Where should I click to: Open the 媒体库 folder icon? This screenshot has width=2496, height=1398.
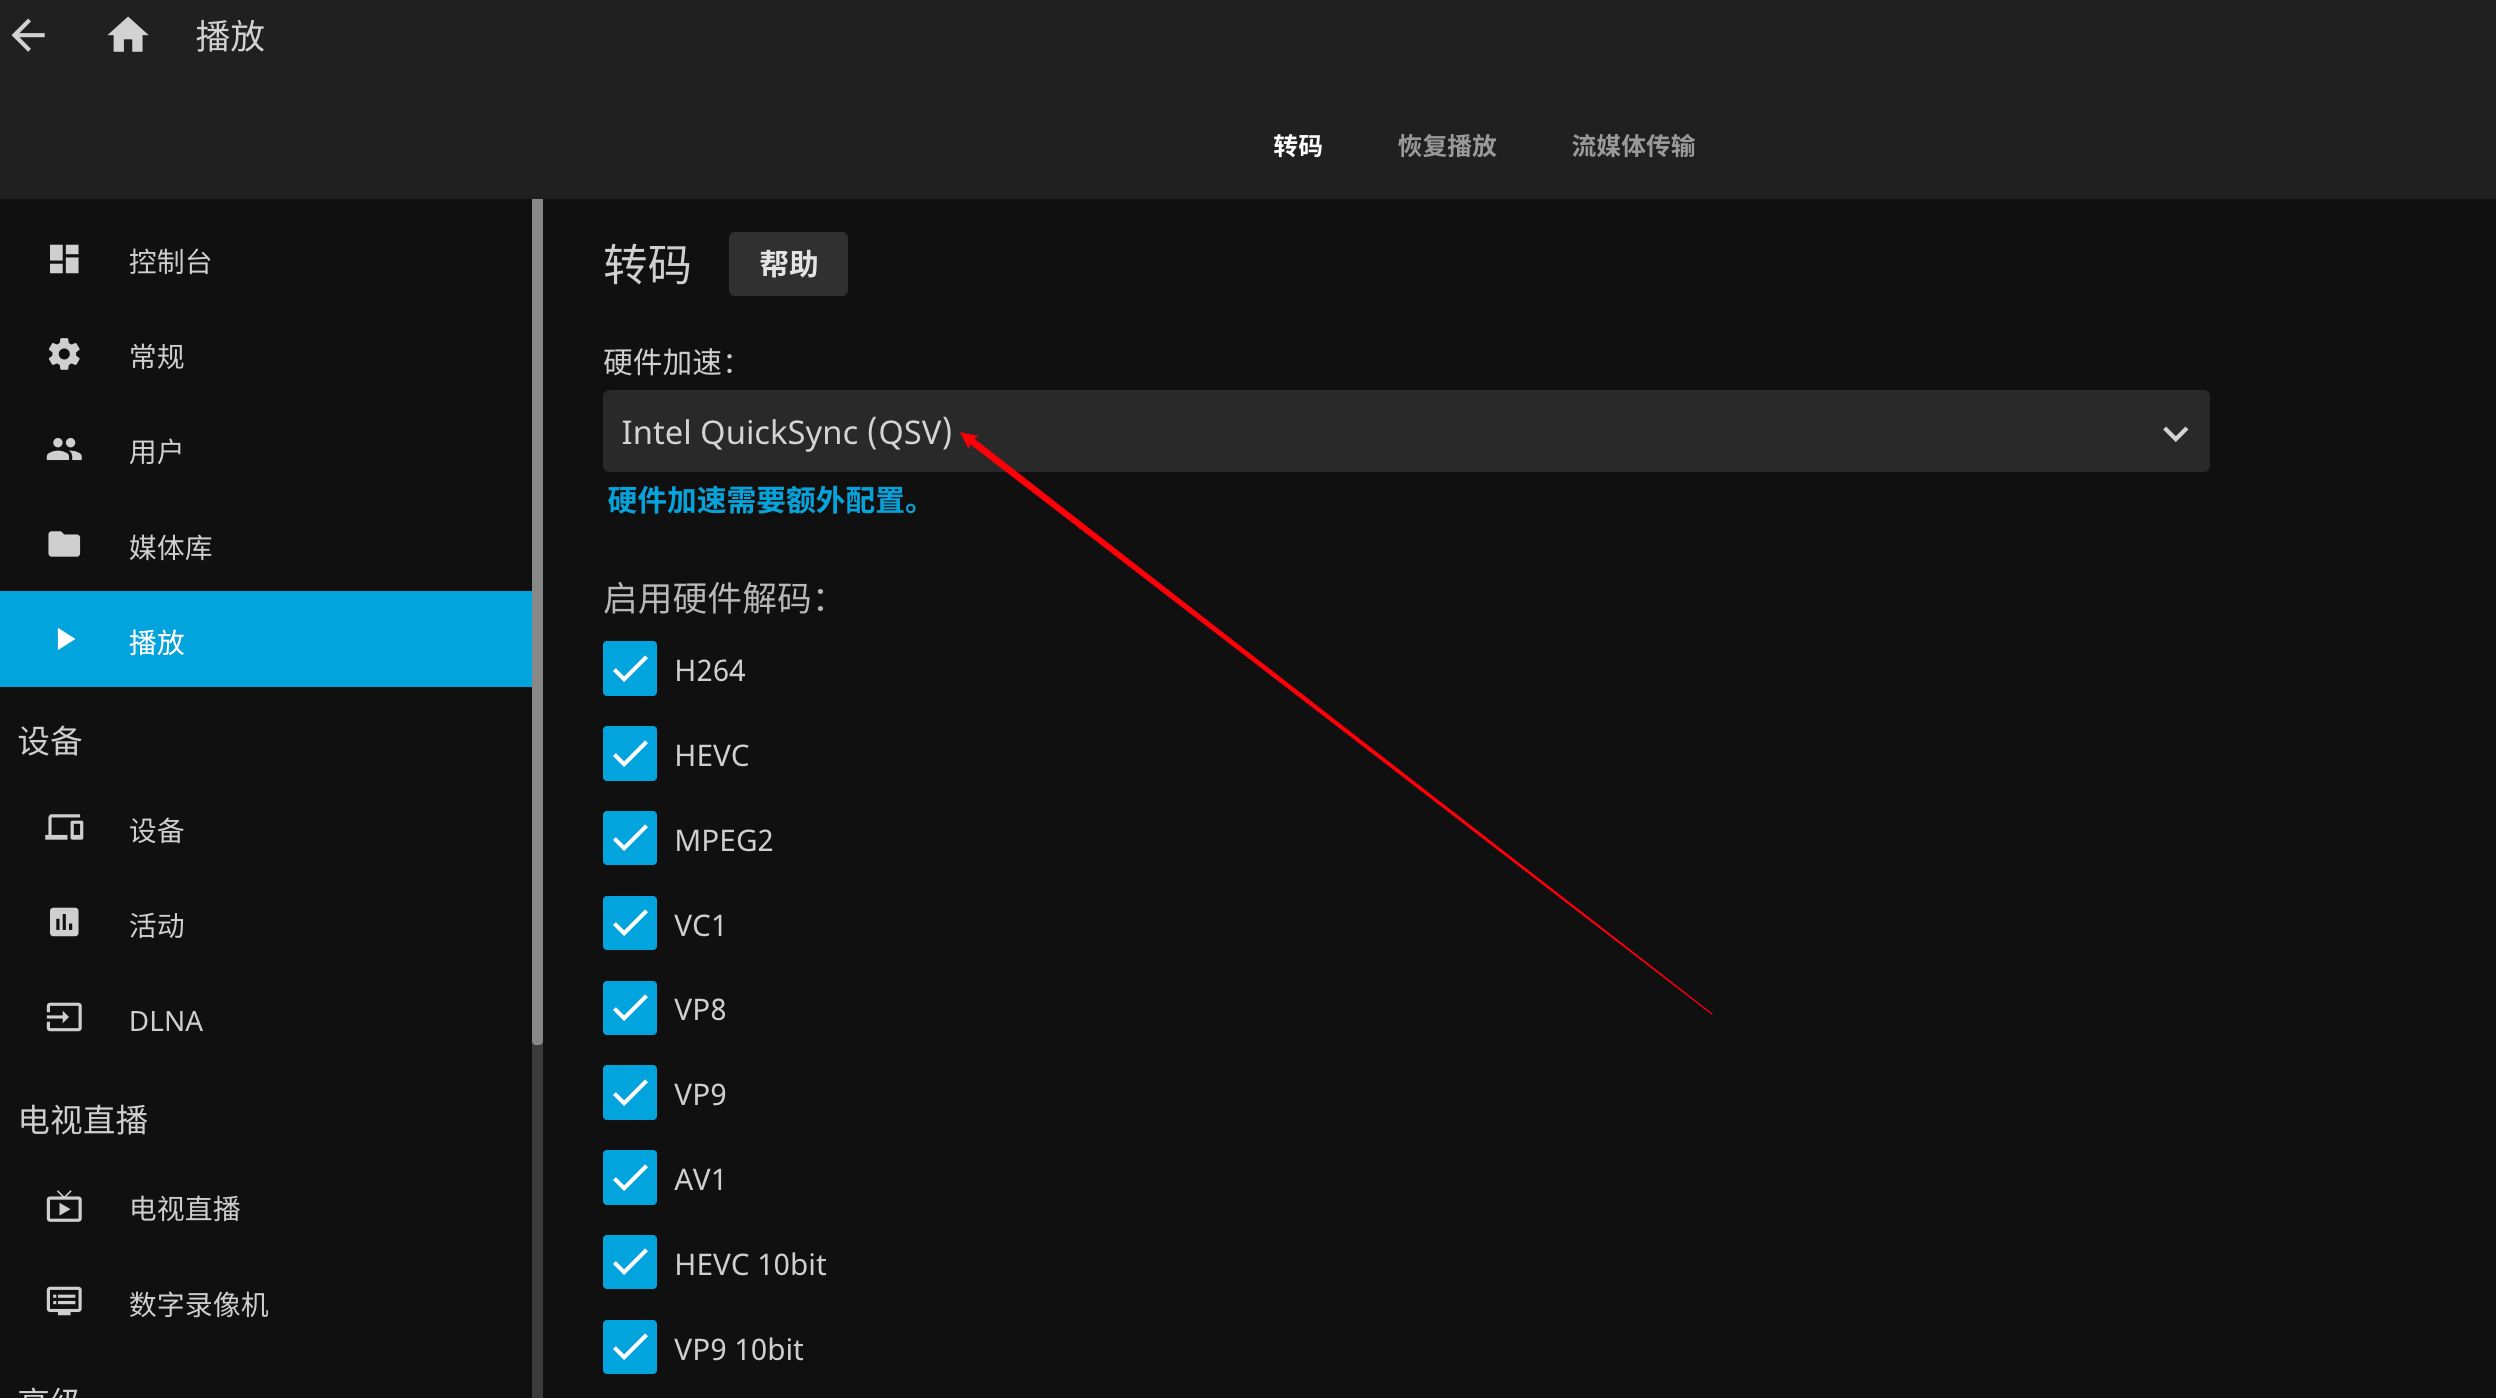click(64, 545)
